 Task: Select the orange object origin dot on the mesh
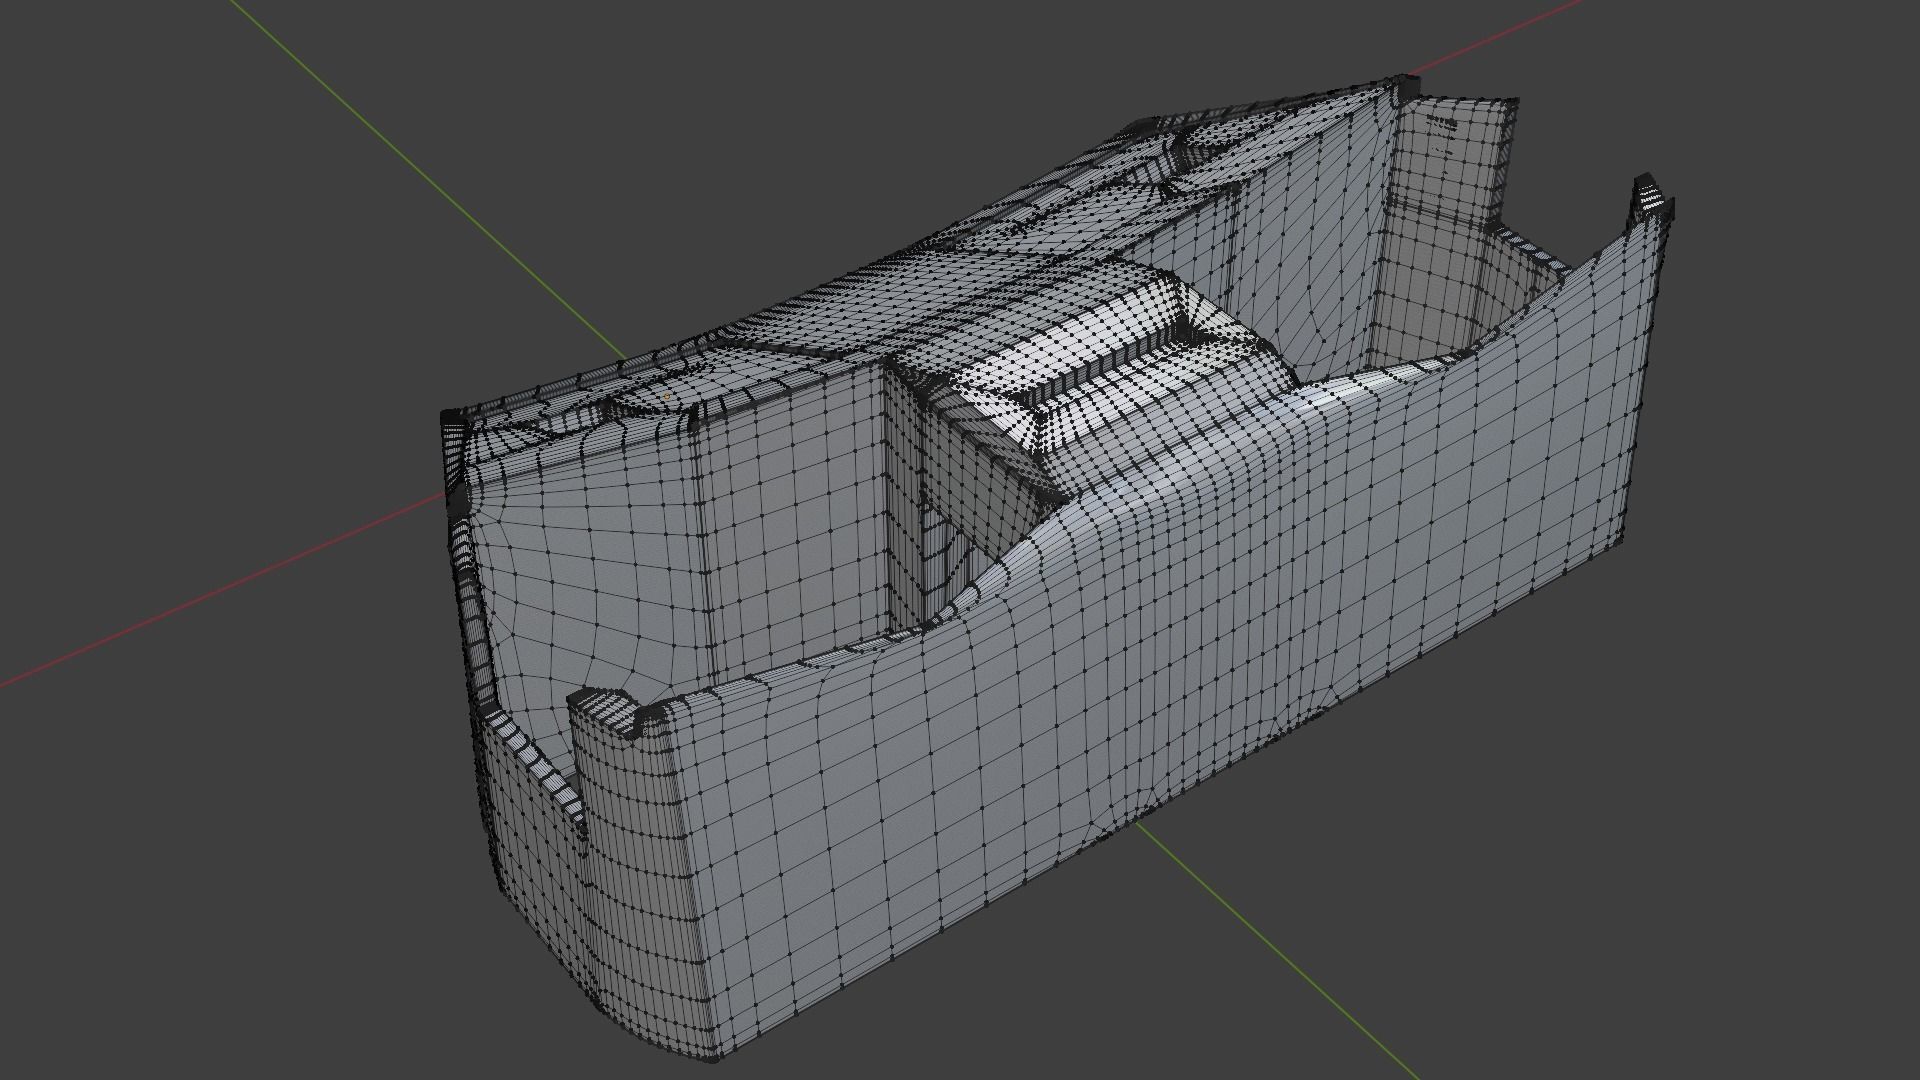667,396
